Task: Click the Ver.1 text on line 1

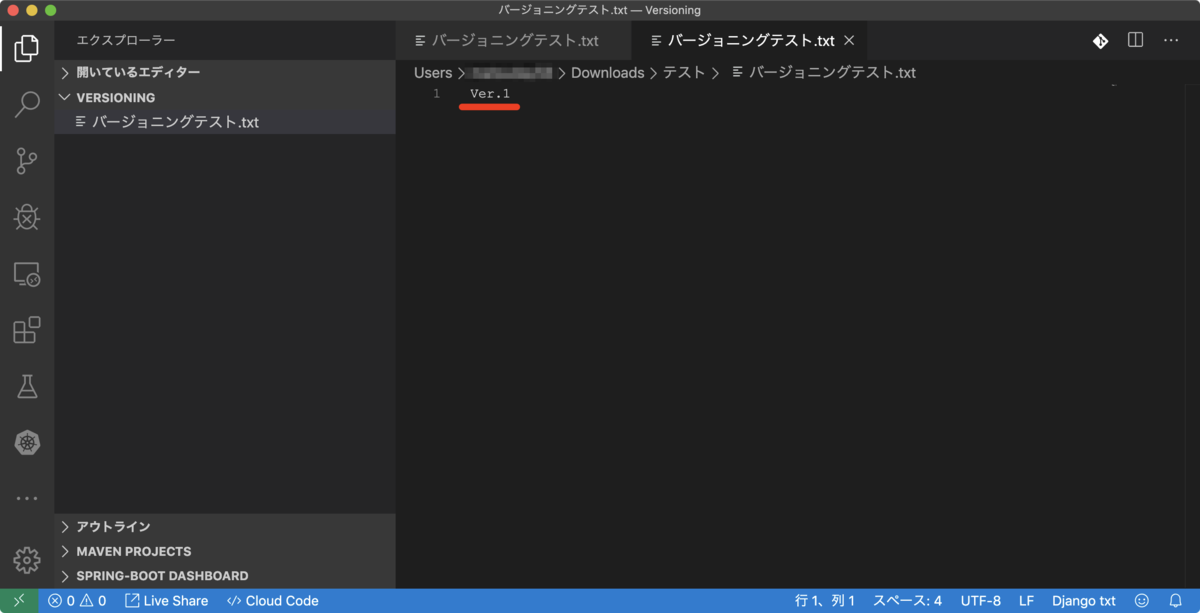Action: click(x=490, y=94)
